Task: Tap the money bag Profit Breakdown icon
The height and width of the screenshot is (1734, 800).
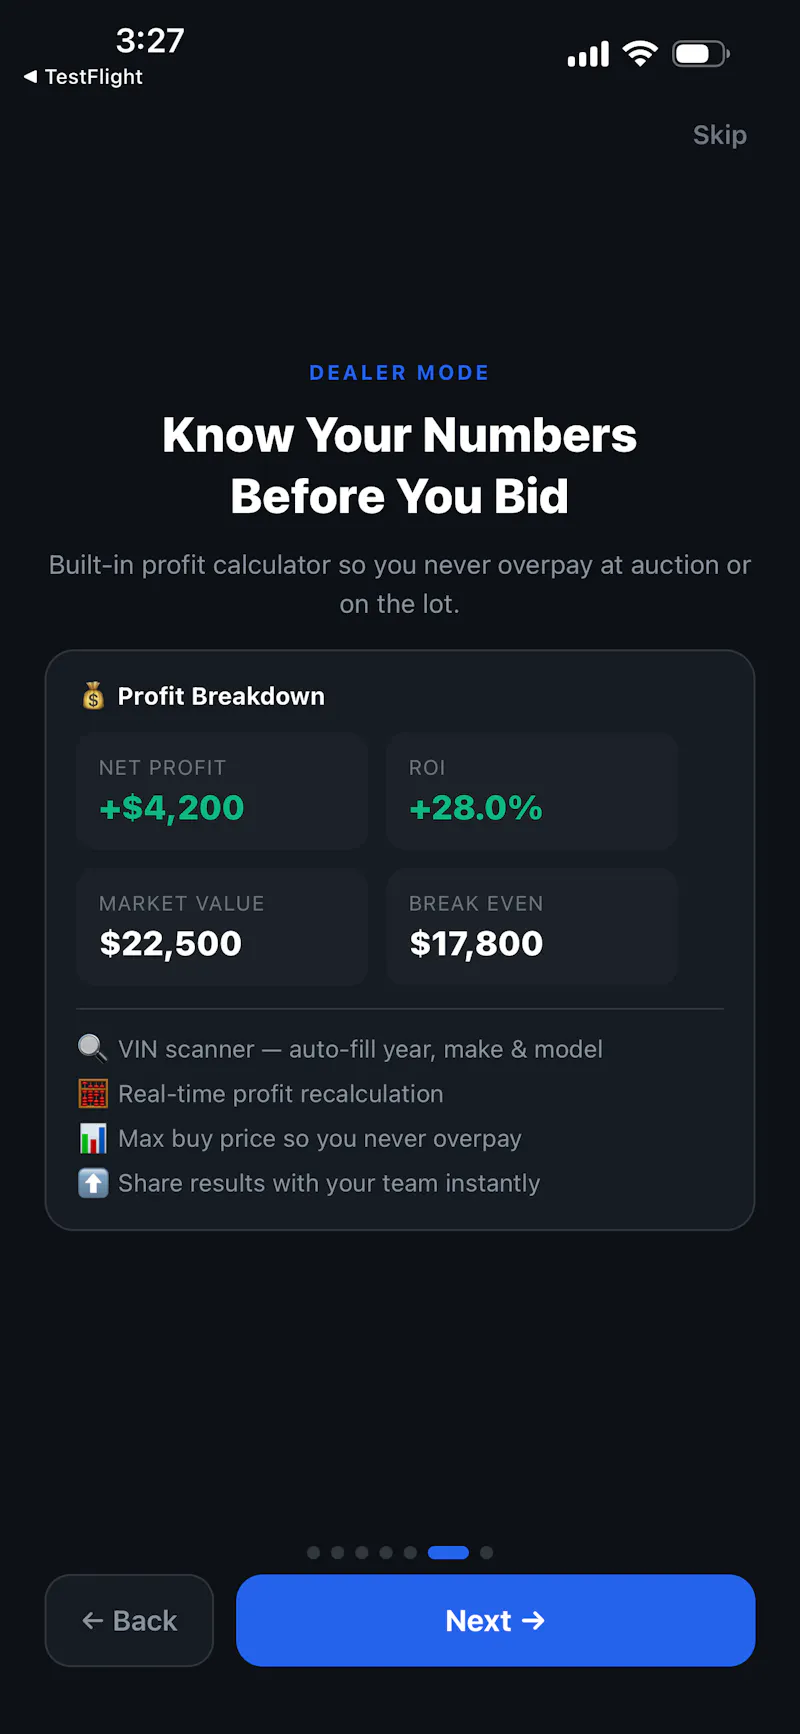Action: [x=93, y=696]
